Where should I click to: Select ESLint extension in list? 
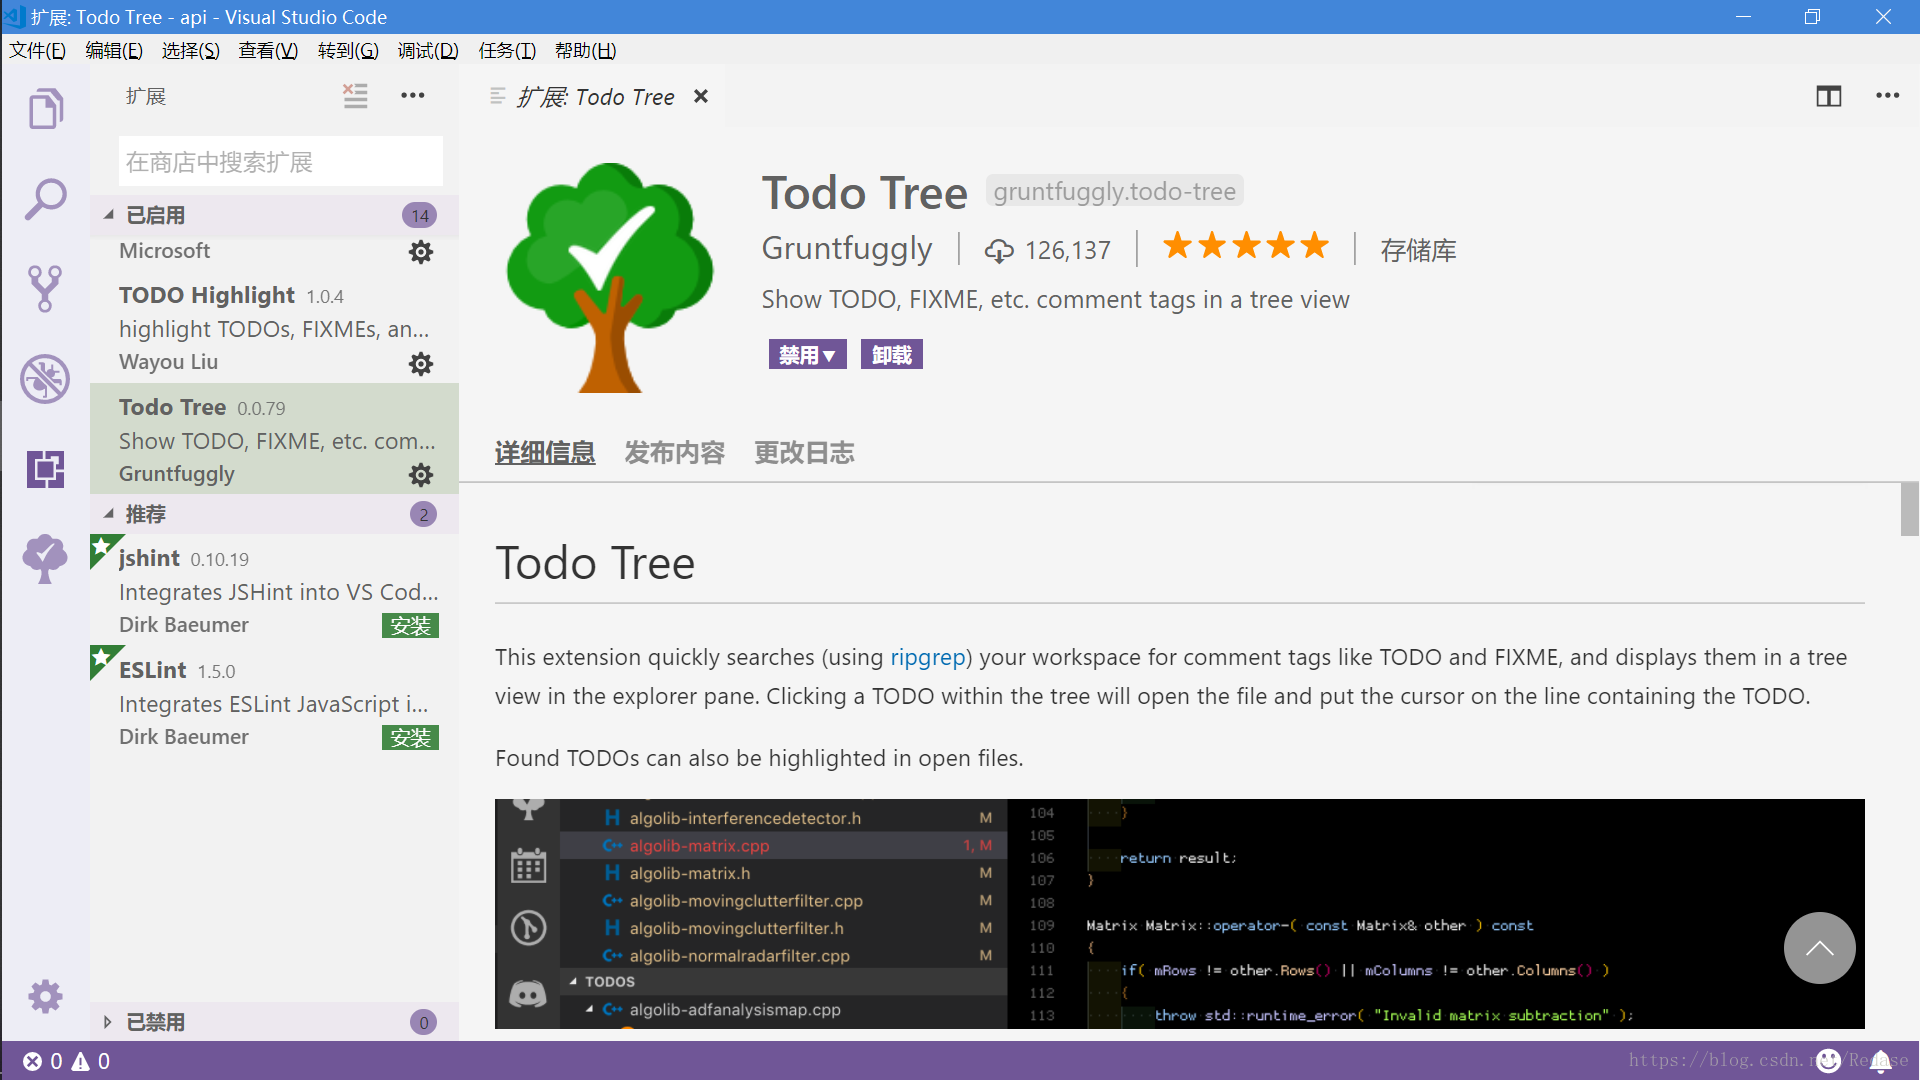pos(274,702)
